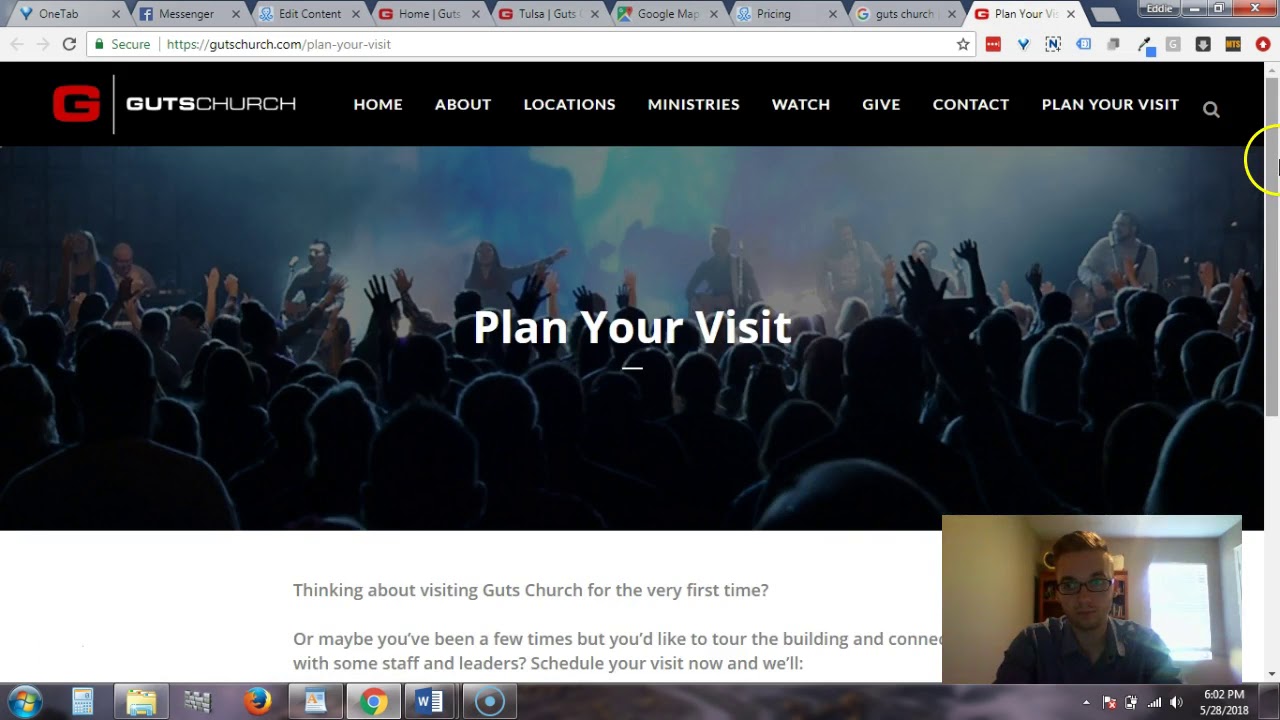Open the LastPass extension icon
The height and width of the screenshot is (720, 1280).
(x=993, y=44)
